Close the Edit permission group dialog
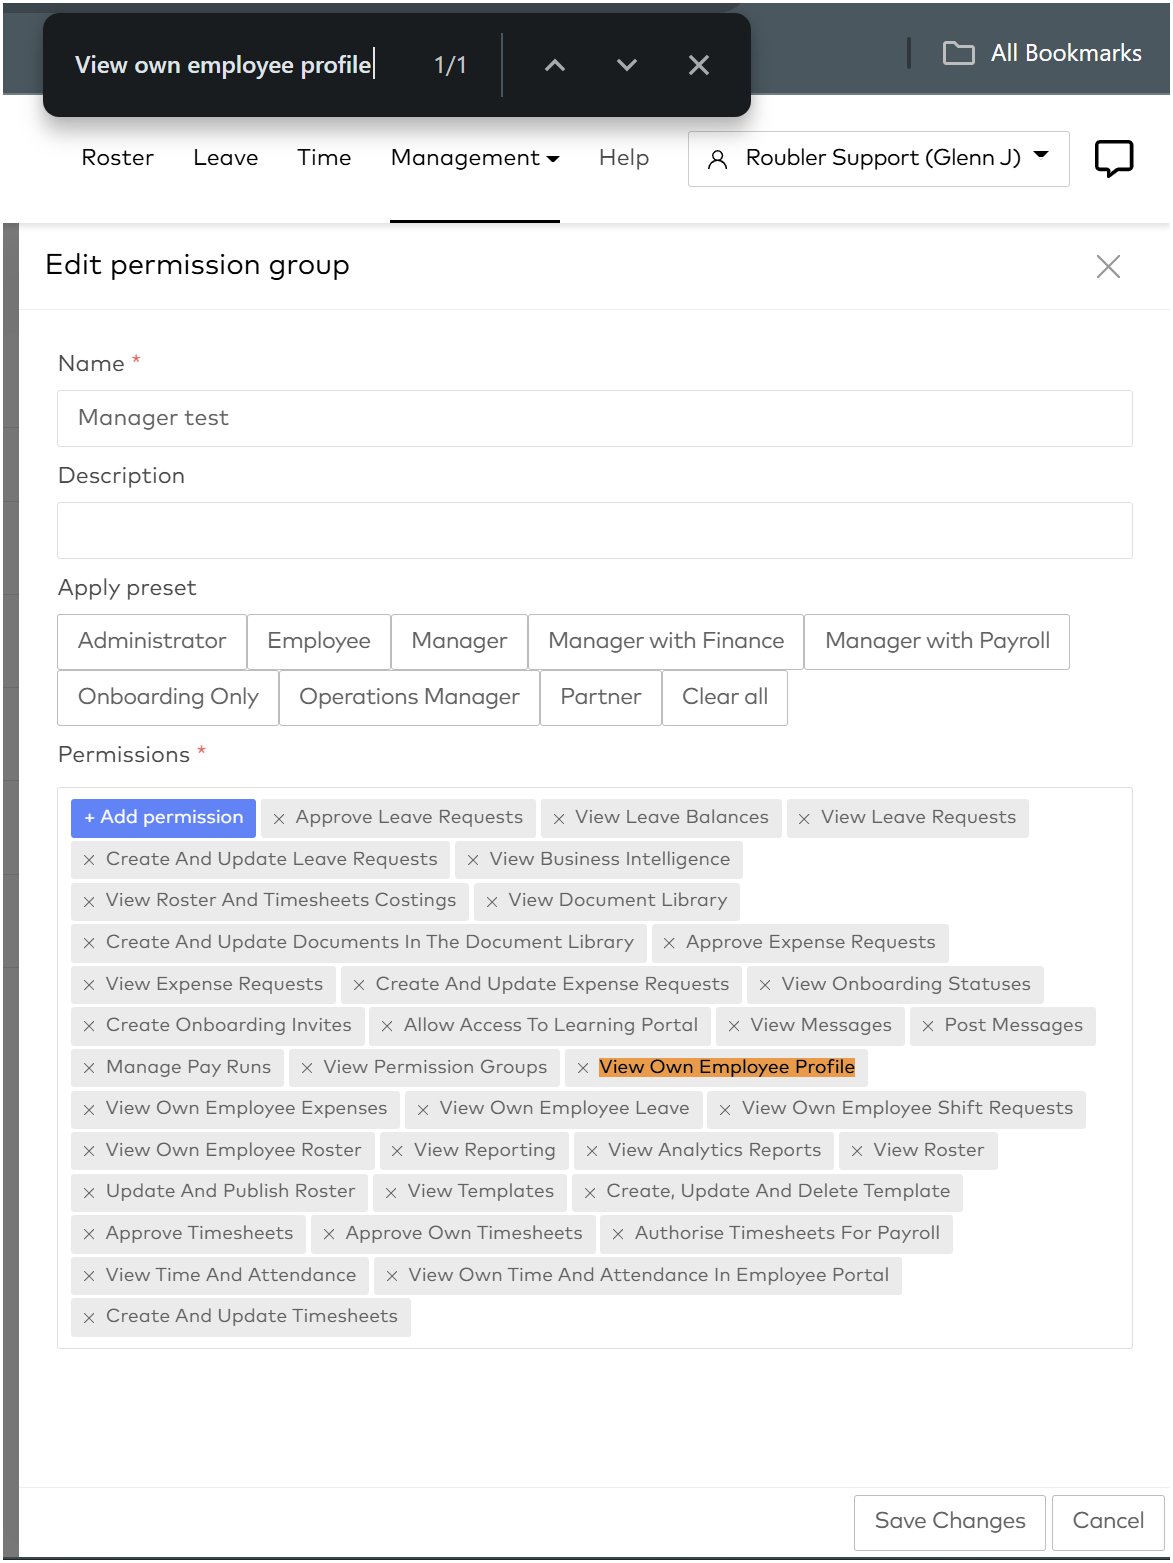 pyautogui.click(x=1108, y=266)
